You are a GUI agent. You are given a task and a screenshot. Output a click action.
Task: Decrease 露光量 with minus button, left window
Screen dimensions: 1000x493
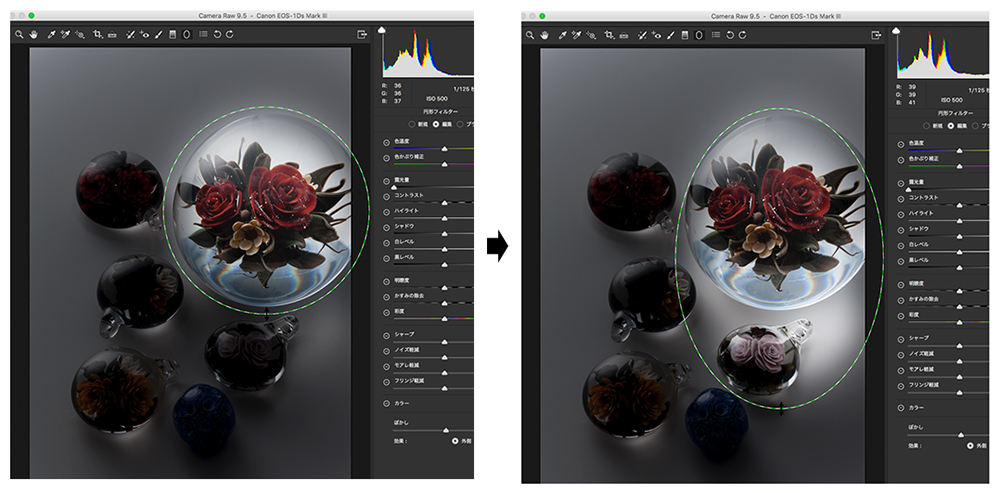tap(386, 181)
